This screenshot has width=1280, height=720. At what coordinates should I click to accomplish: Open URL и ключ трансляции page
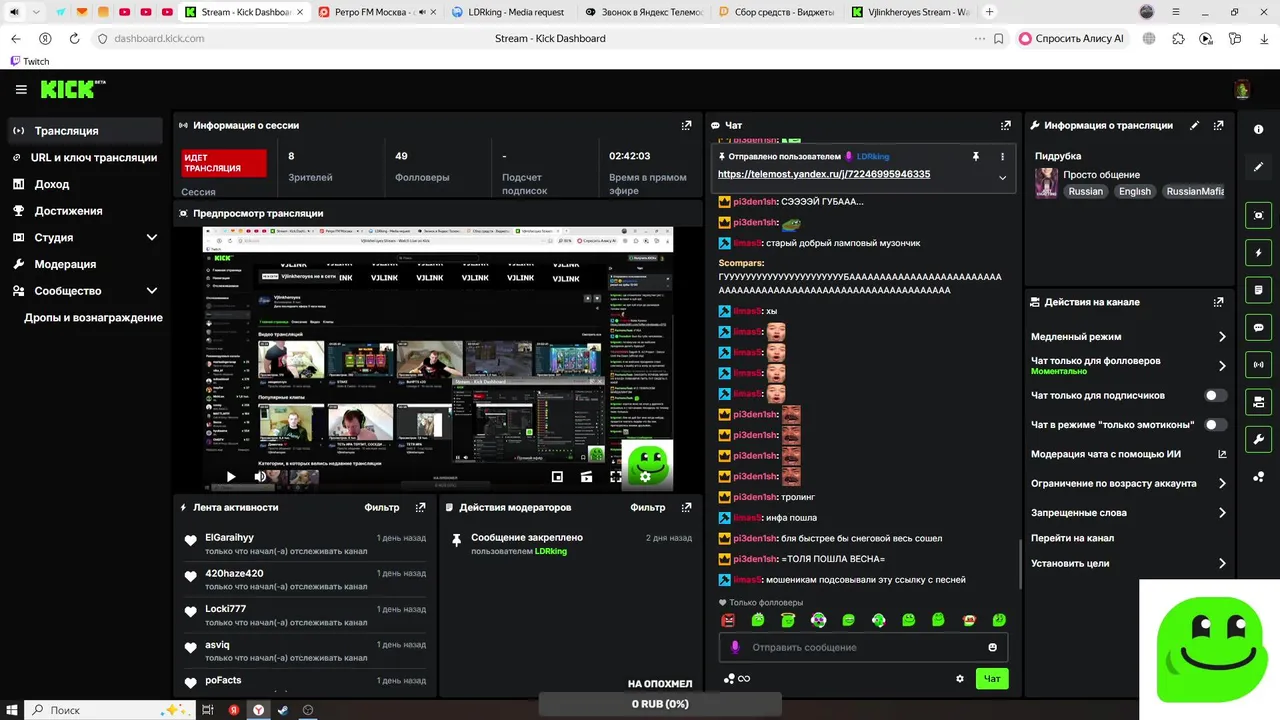86,157
